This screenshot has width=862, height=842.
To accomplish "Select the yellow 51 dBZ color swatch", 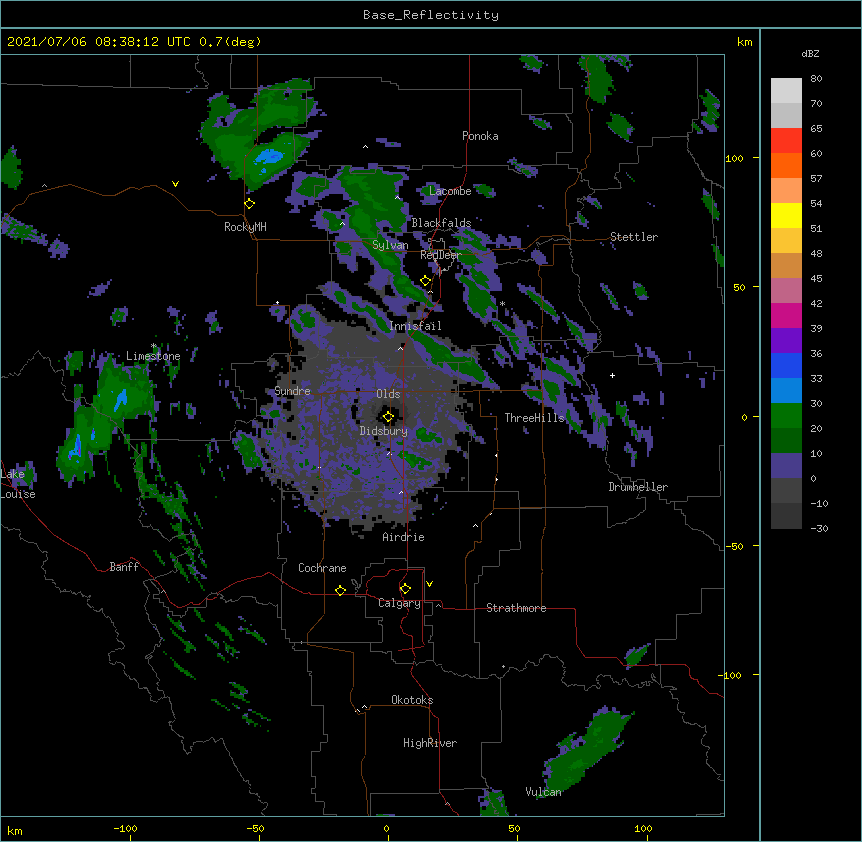I will point(786,215).
